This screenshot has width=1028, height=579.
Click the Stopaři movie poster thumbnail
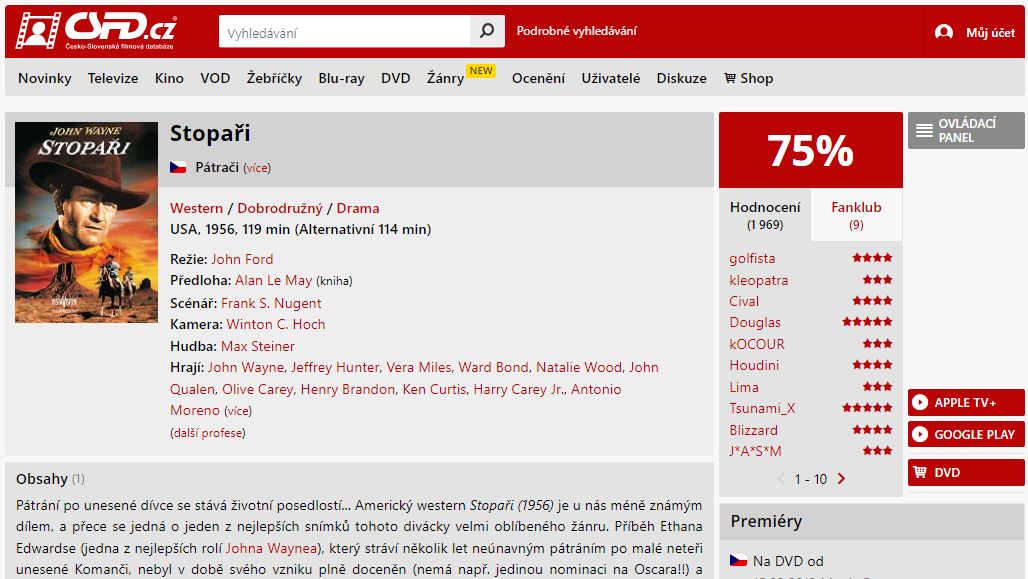[x=87, y=222]
